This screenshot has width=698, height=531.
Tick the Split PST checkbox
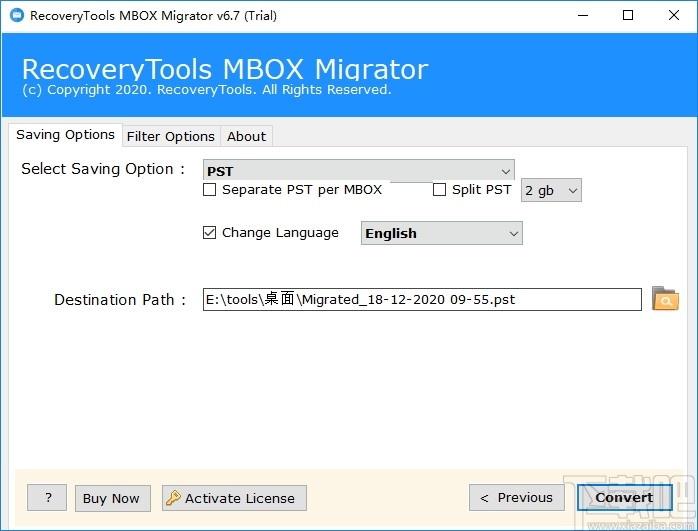[439, 190]
